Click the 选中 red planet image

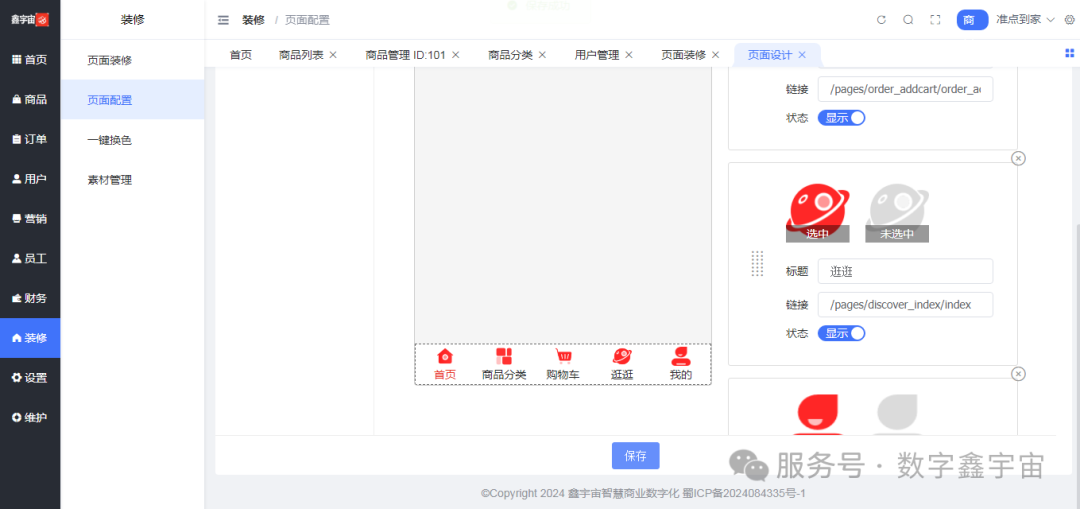click(x=818, y=213)
